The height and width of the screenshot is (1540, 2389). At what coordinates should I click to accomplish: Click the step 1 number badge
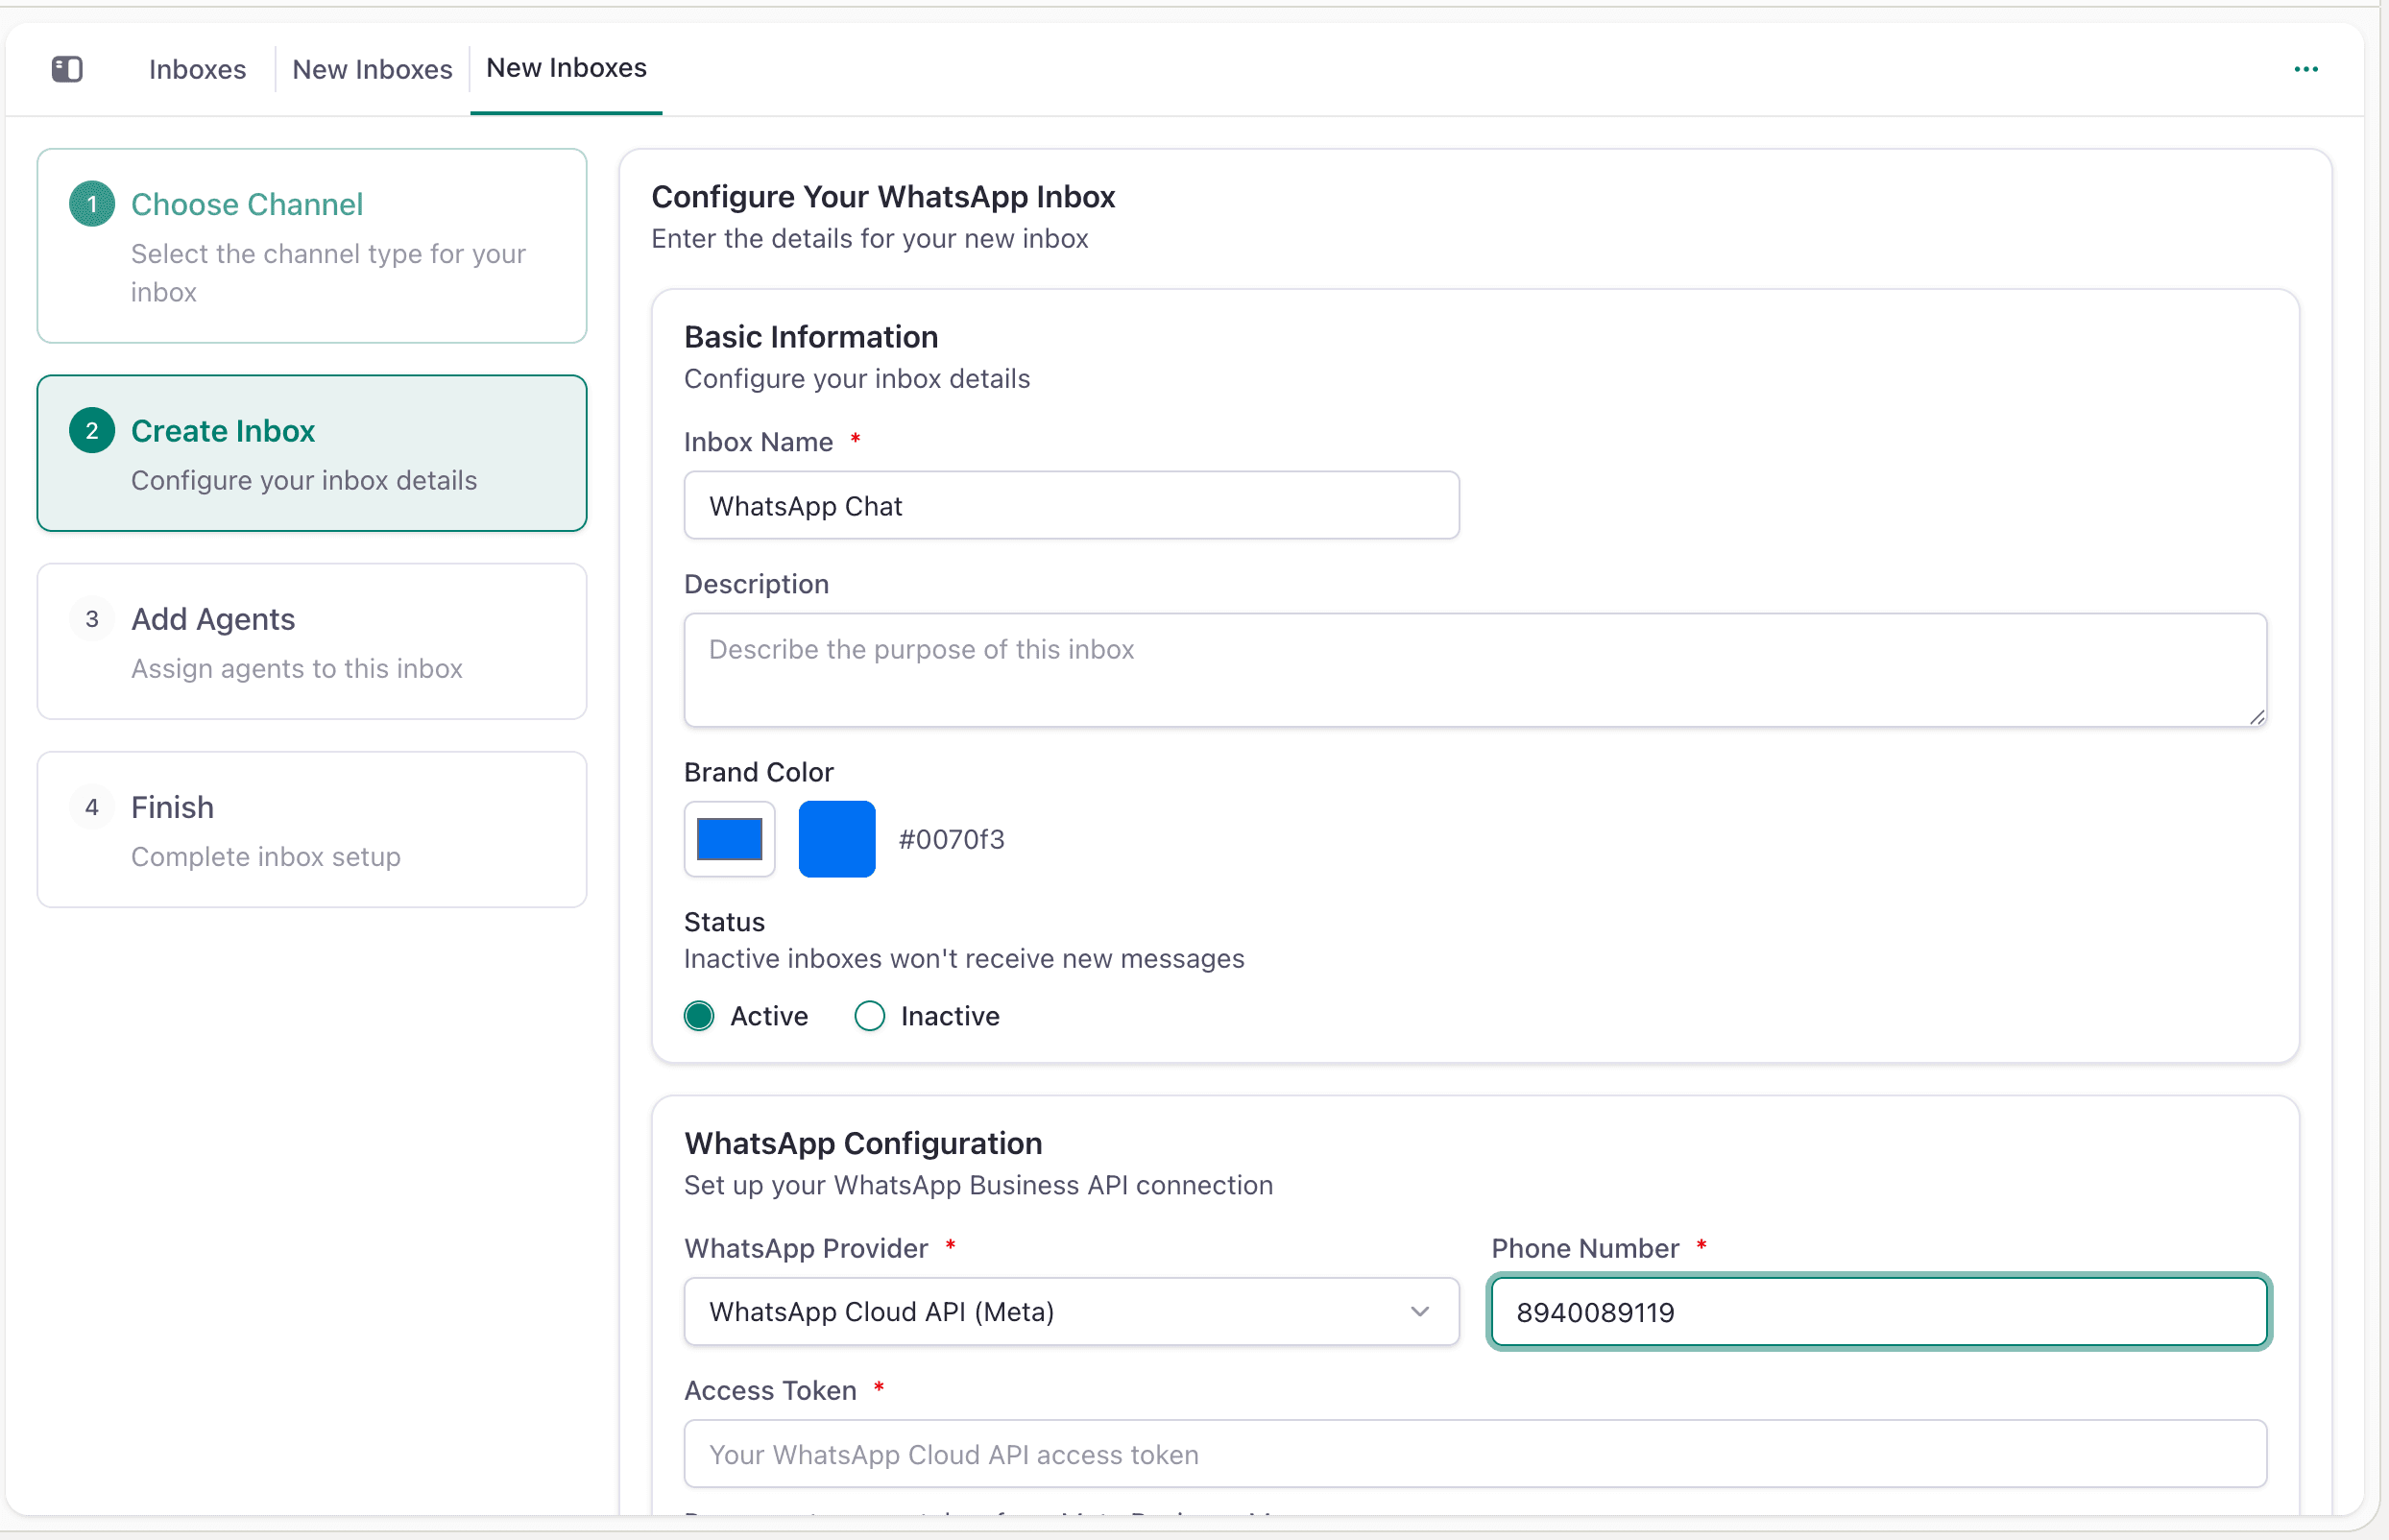(x=92, y=204)
